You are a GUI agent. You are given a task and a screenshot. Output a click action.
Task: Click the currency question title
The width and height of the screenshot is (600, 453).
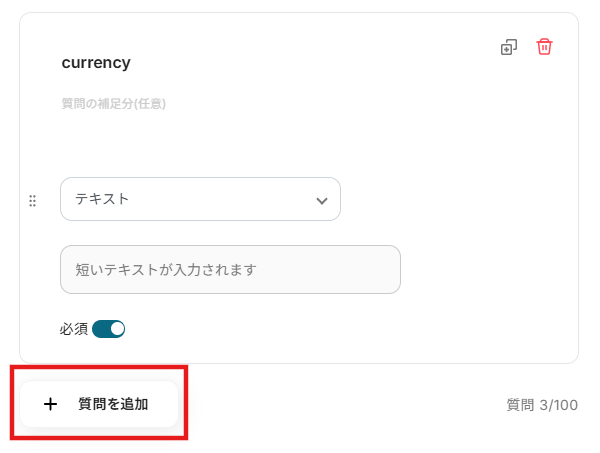pos(96,63)
